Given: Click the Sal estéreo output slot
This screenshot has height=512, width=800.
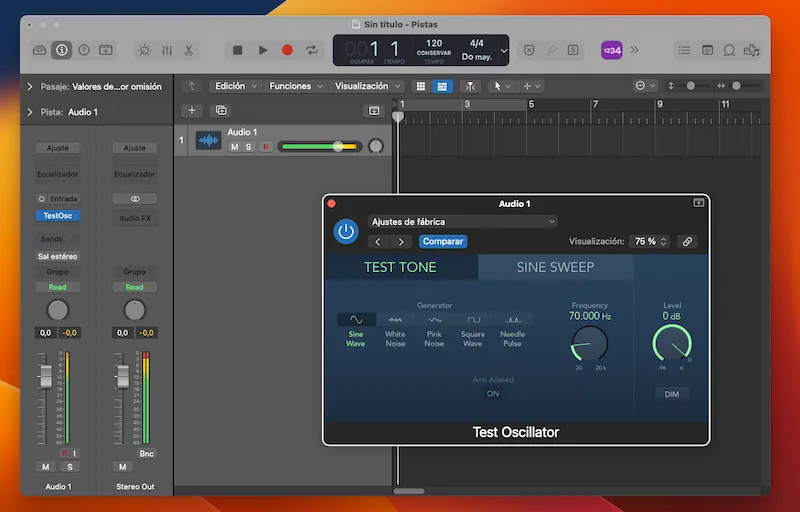Looking at the screenshot, I should pyautogui.click(x=58, y=257).
